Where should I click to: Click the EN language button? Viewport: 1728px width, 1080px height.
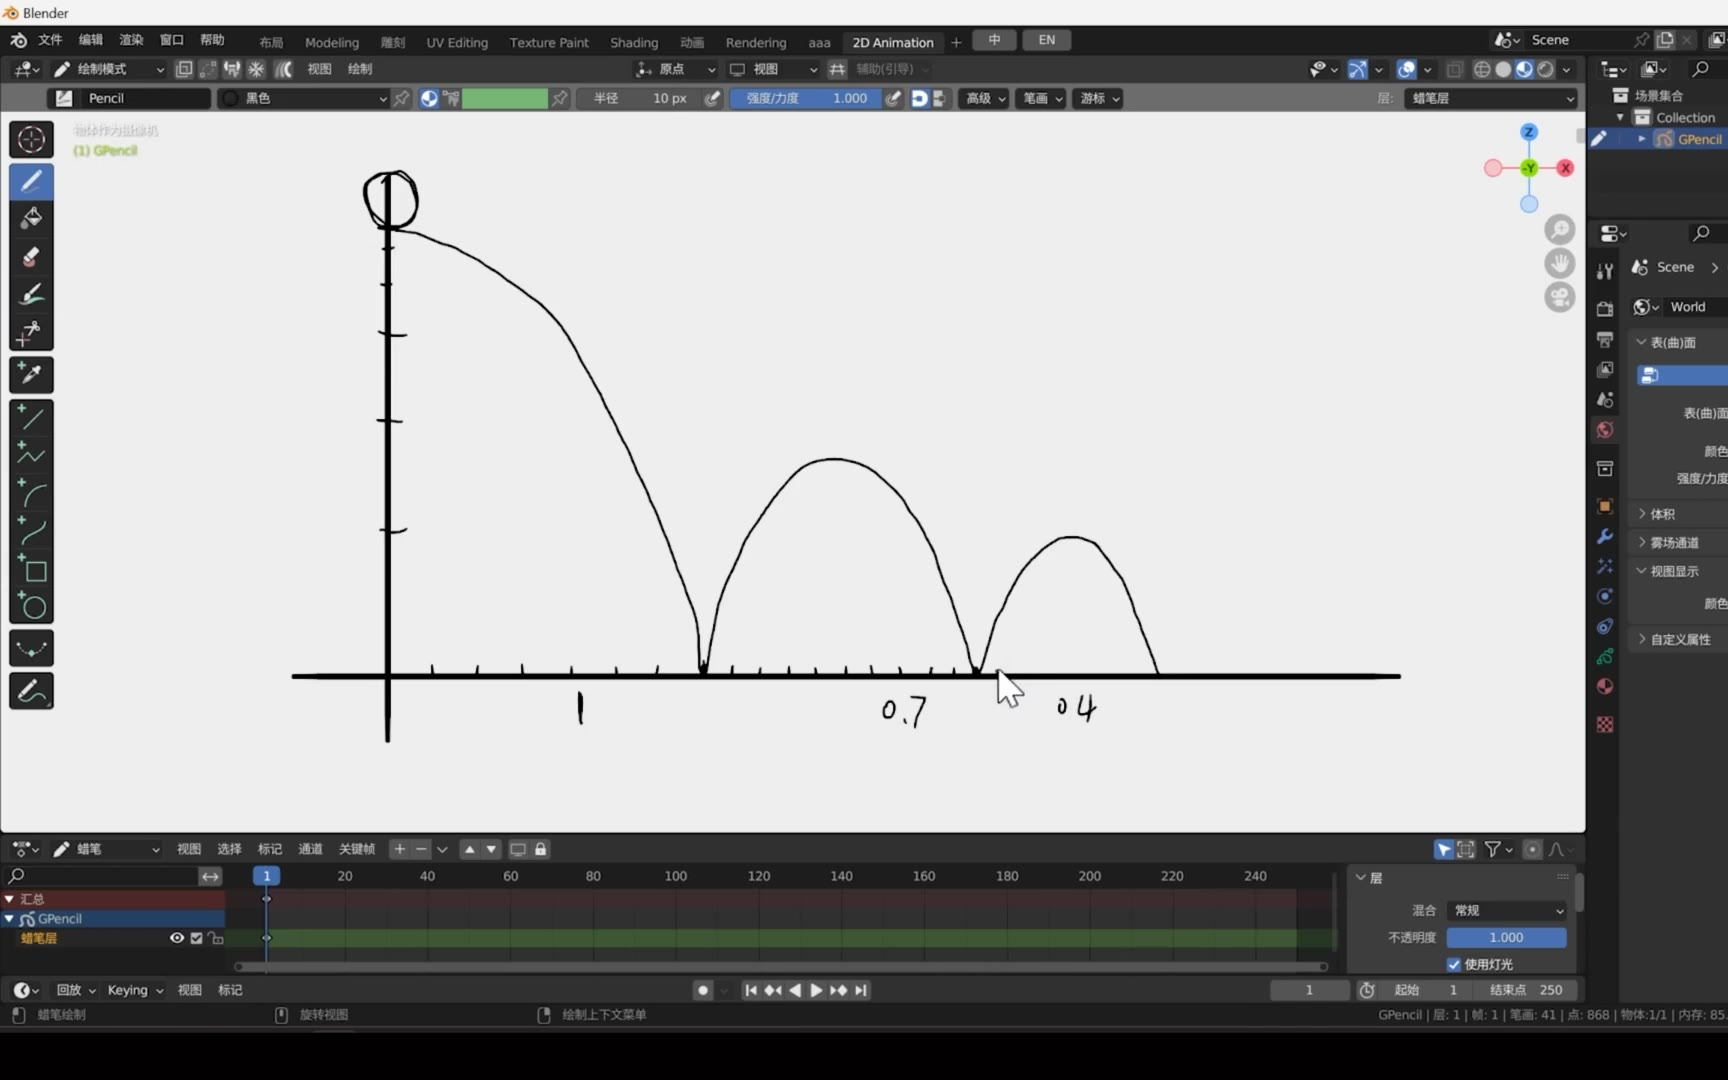click(x=1047, y=40)
